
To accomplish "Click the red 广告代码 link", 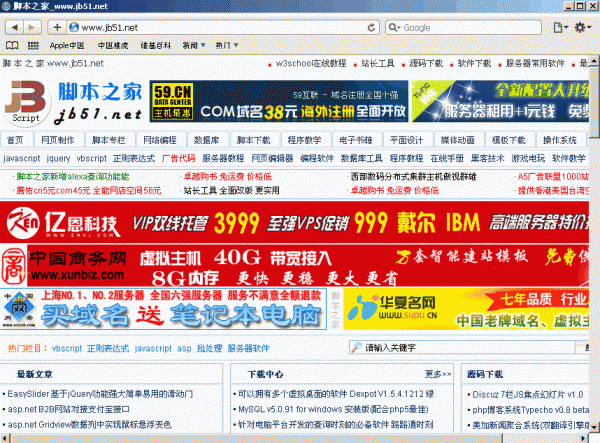I will [x=178, y=158].
